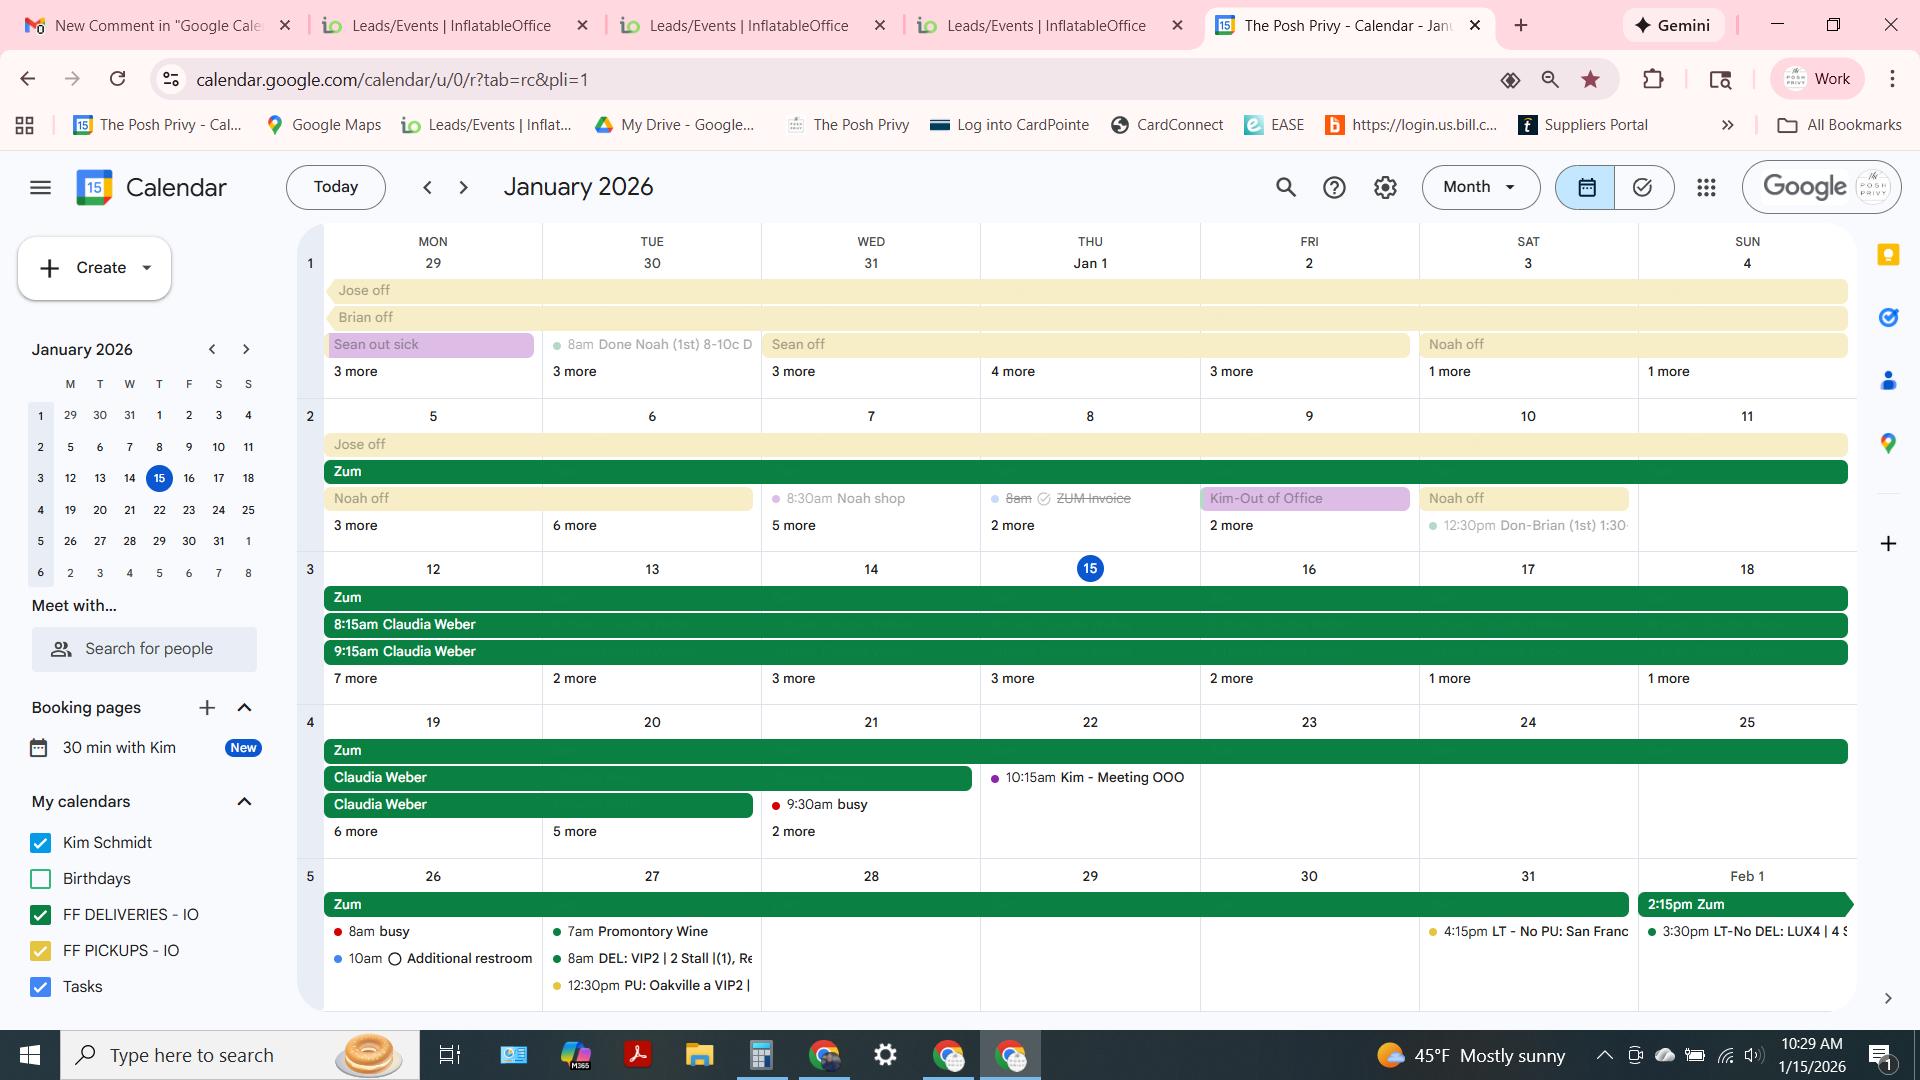The width and height of the screenshot is (1920, 1080).
Task: Add a new booking page
Action: click(207, 708)
